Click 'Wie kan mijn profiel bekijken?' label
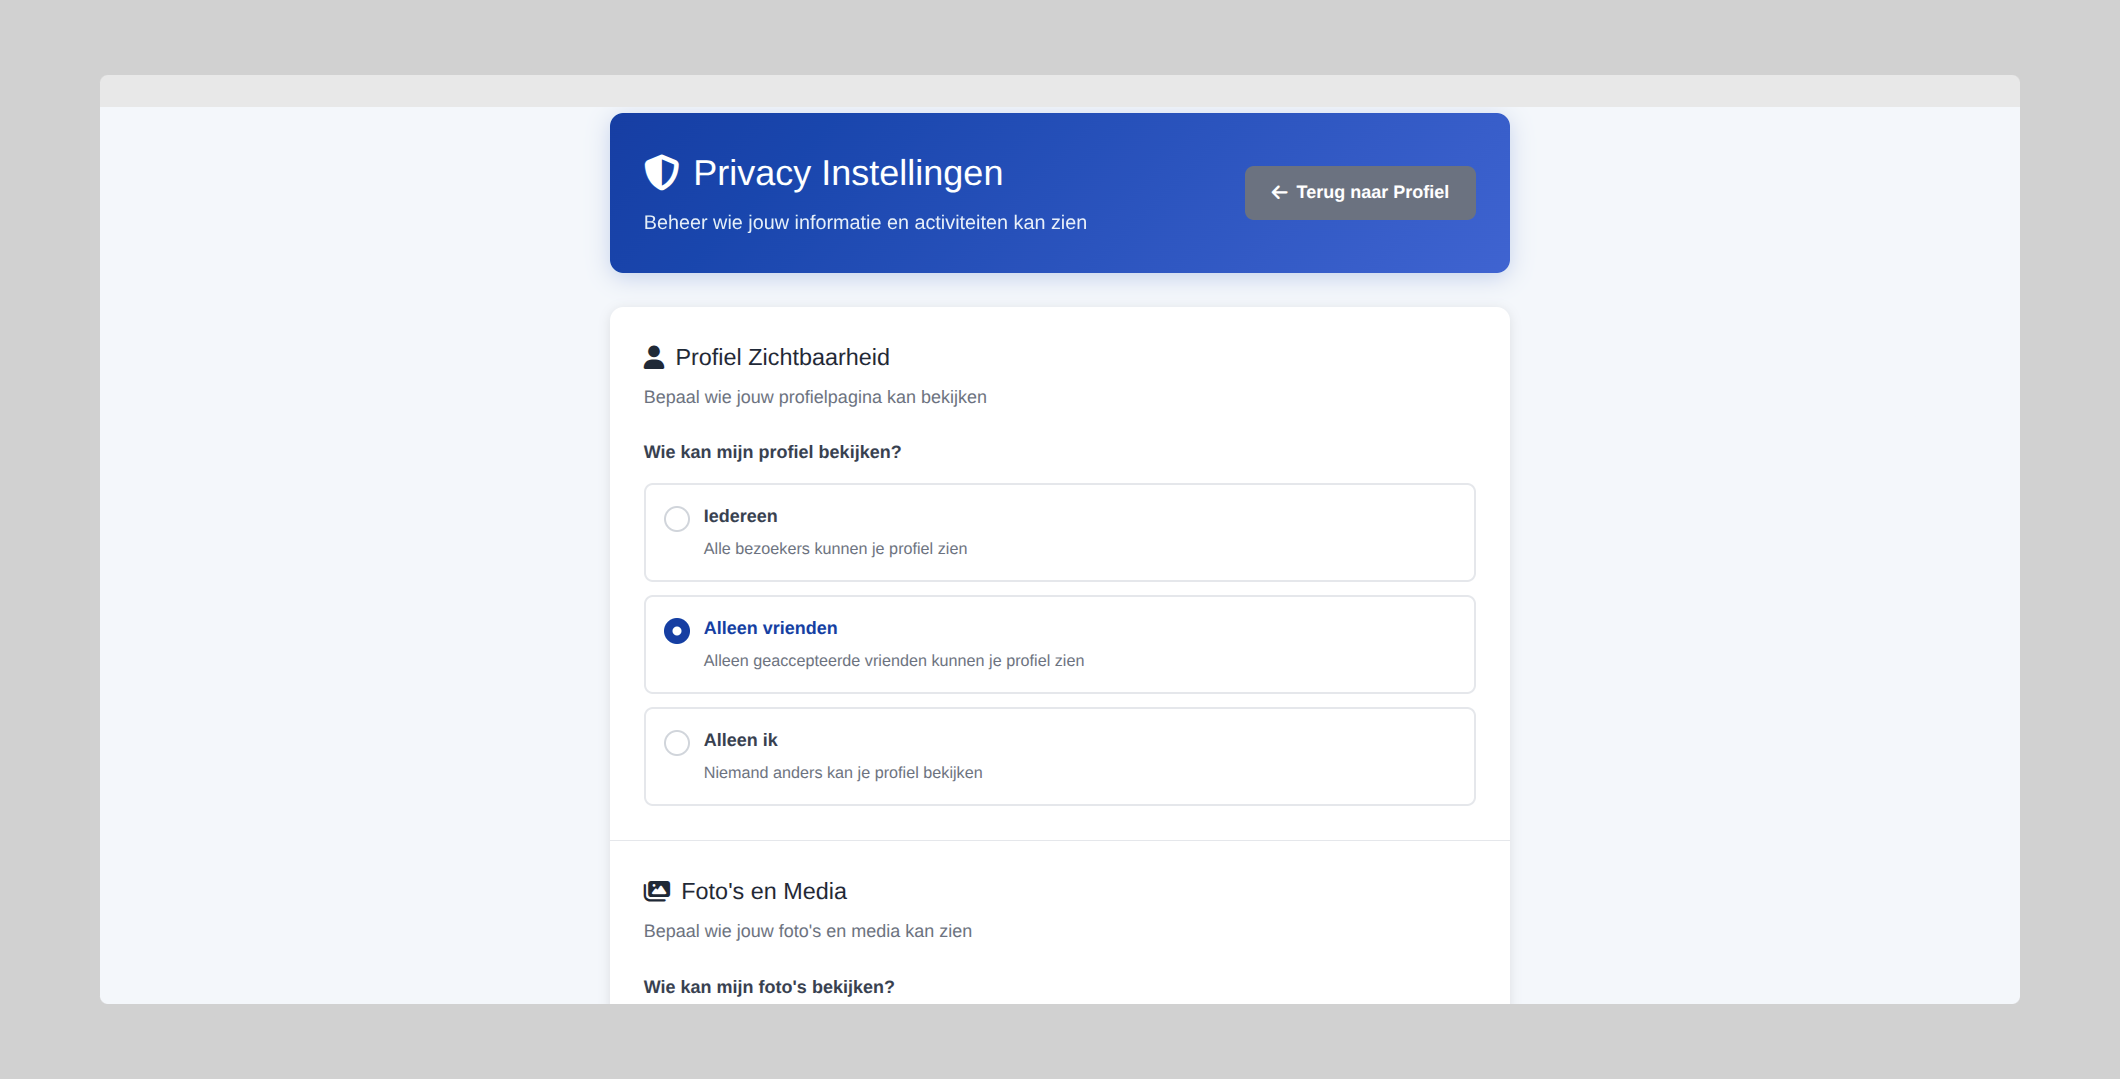This screenshot has width=2120, height=1079. [x=772, y=452]
